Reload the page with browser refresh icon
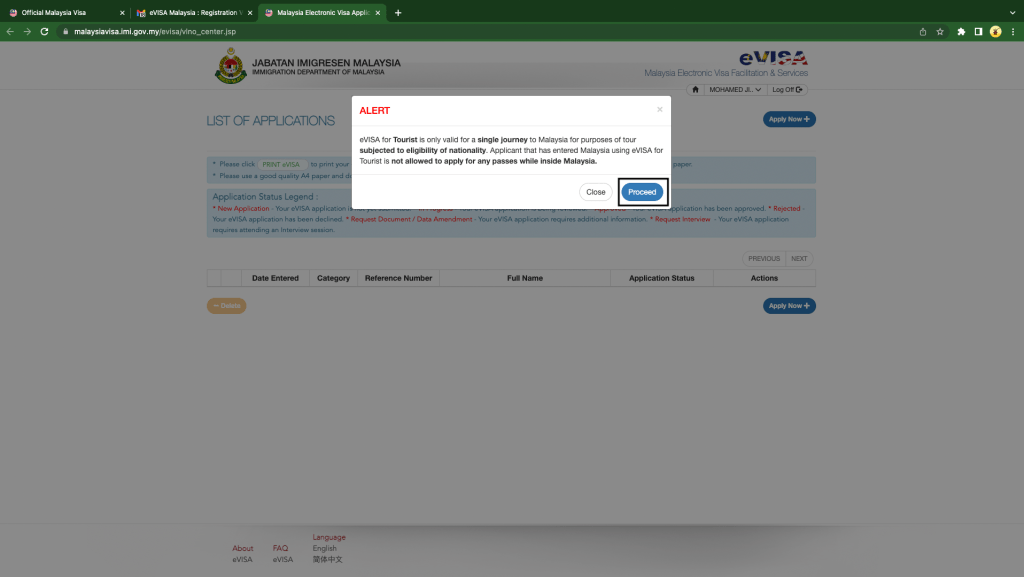 pos(44,31)
